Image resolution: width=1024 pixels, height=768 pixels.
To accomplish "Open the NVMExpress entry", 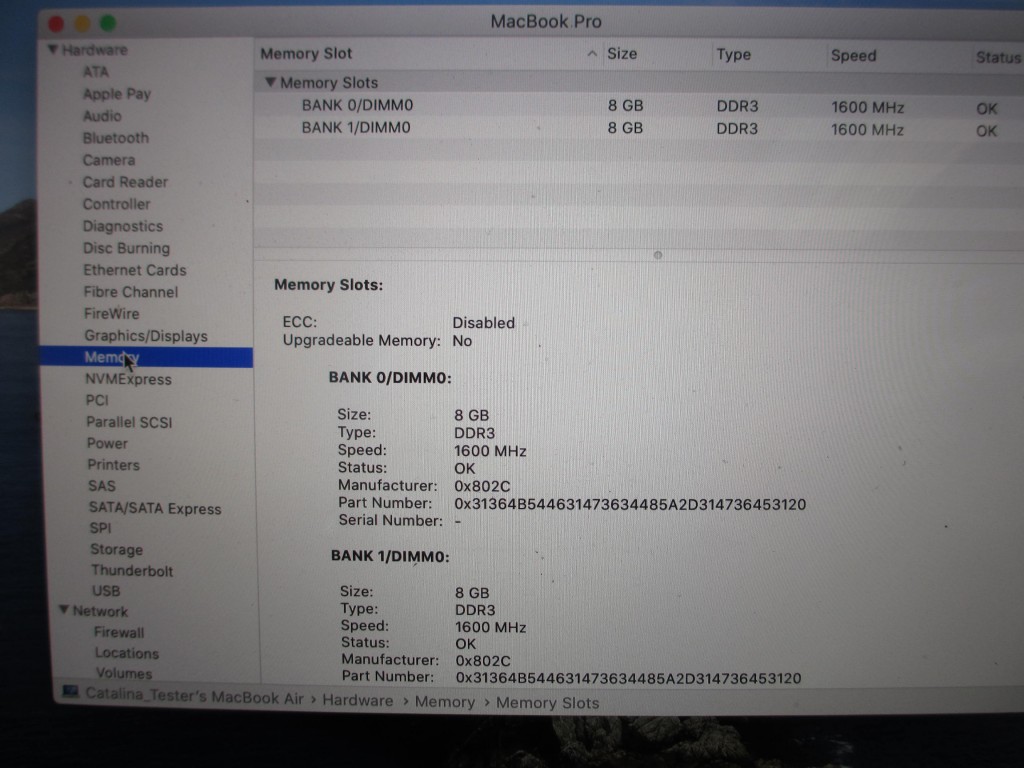I will 128,379.
